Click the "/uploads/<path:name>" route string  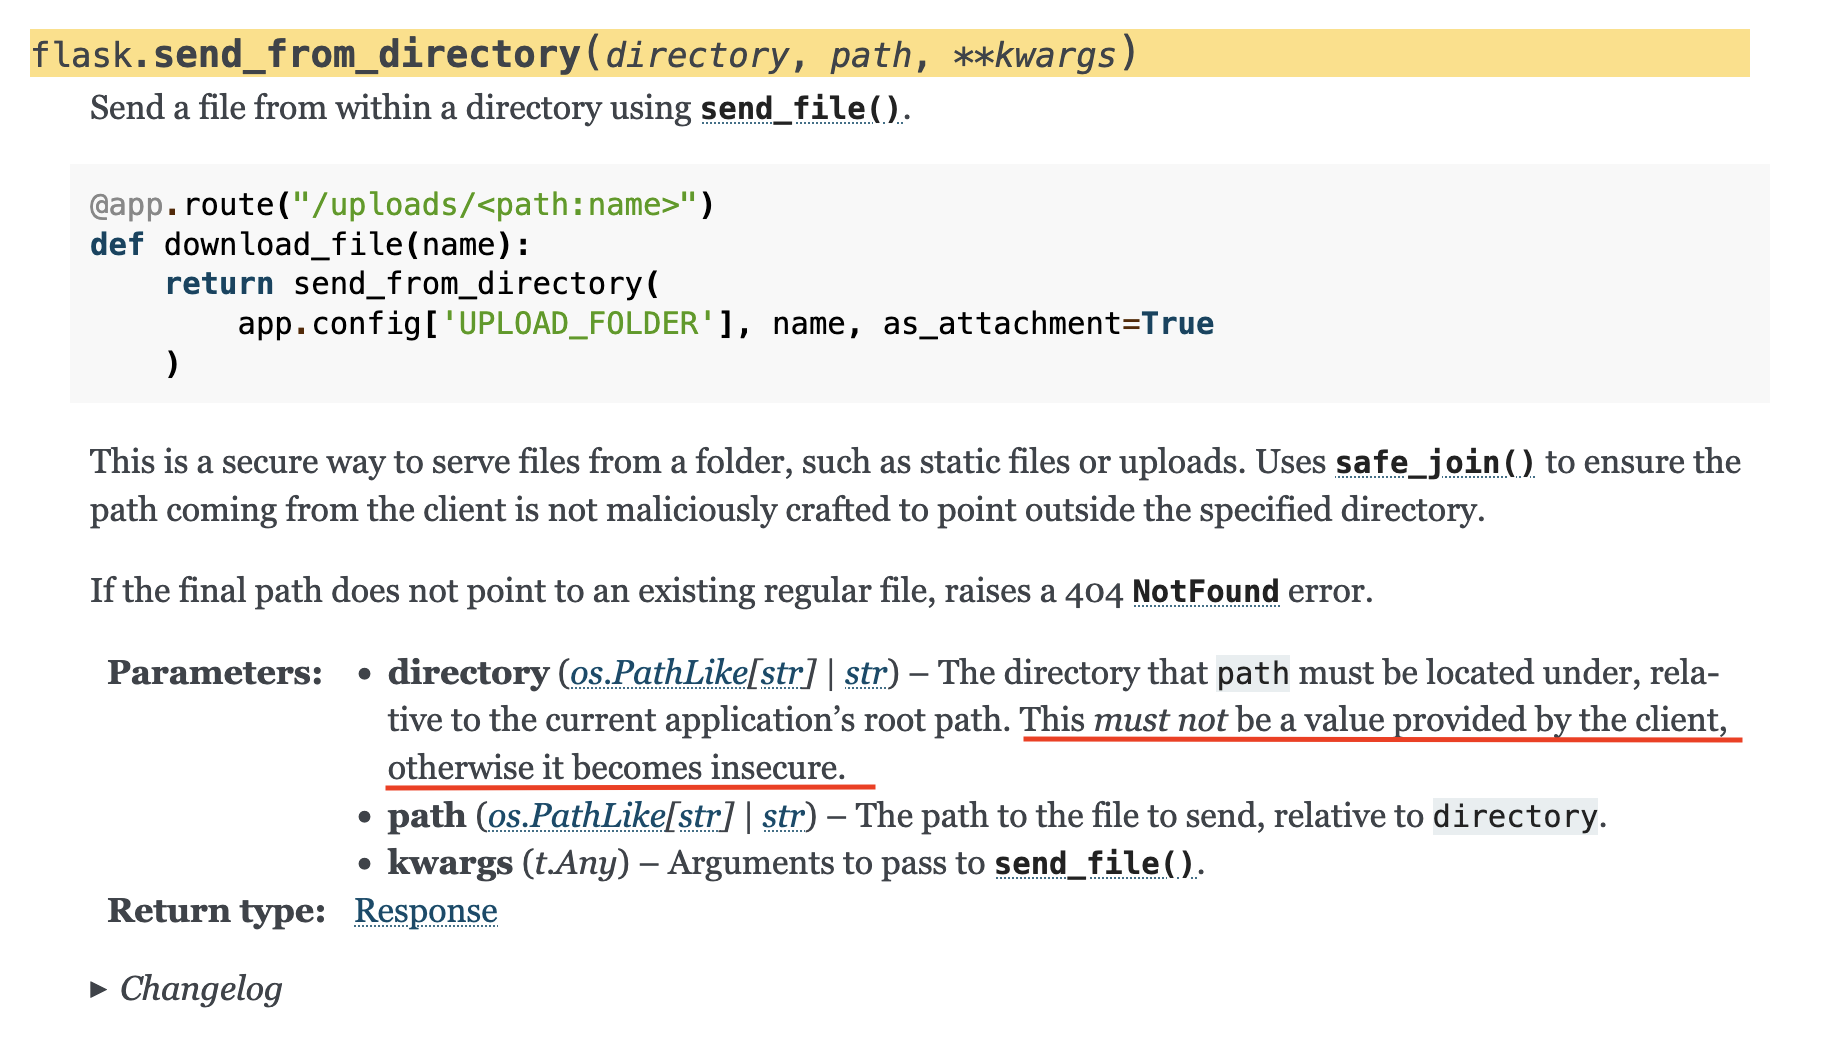click(x=495, y=205)
